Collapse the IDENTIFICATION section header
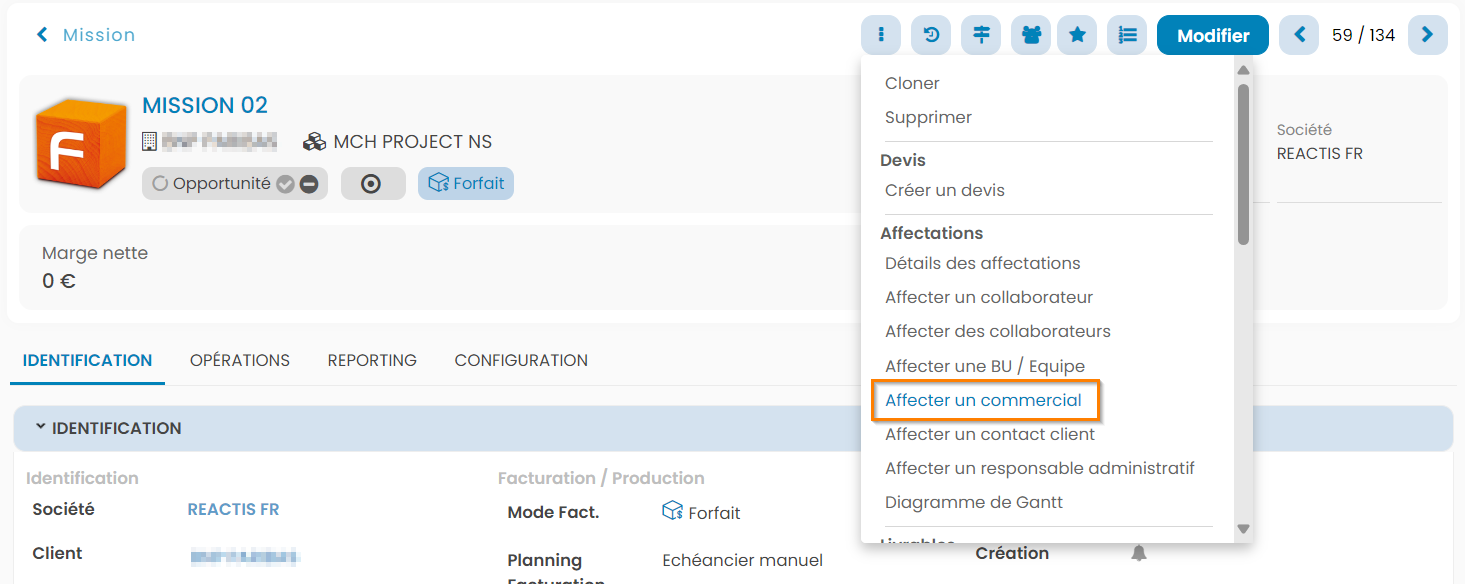 pos(108,428)
